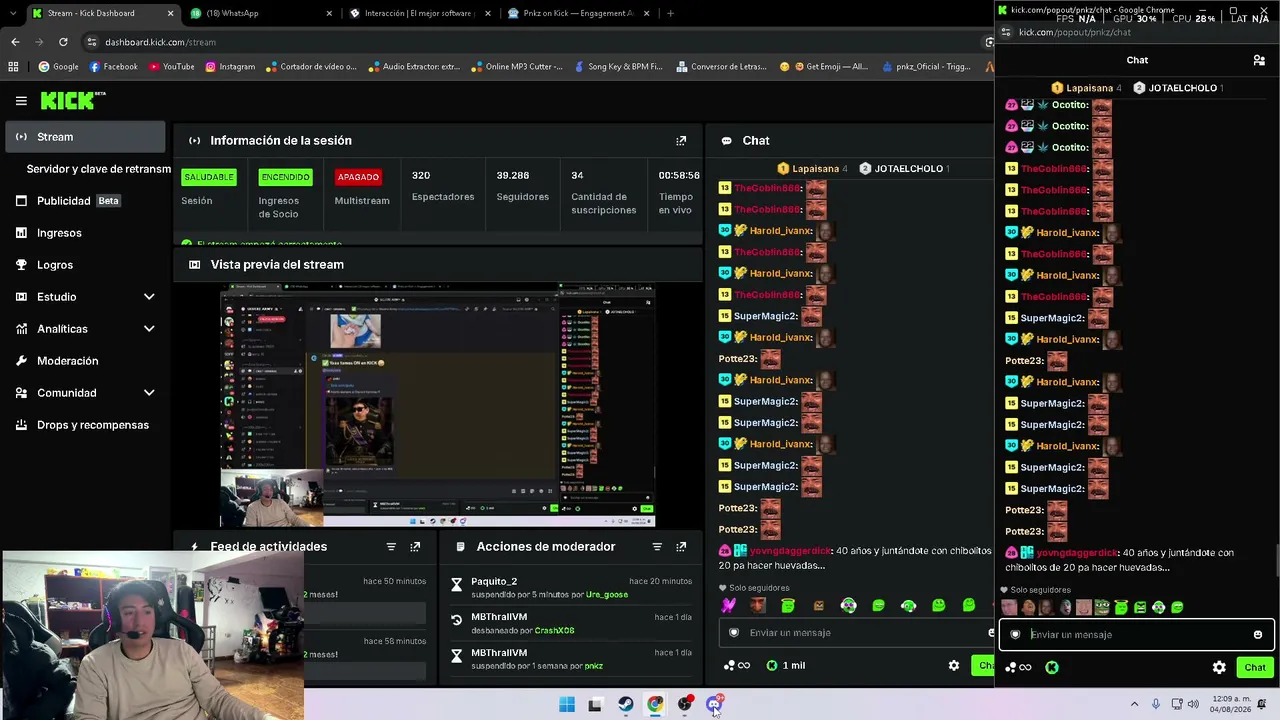Pop out the Feed de actividades panel
The width and height of the screenshot is (1280, 720).
coord(415,547)
